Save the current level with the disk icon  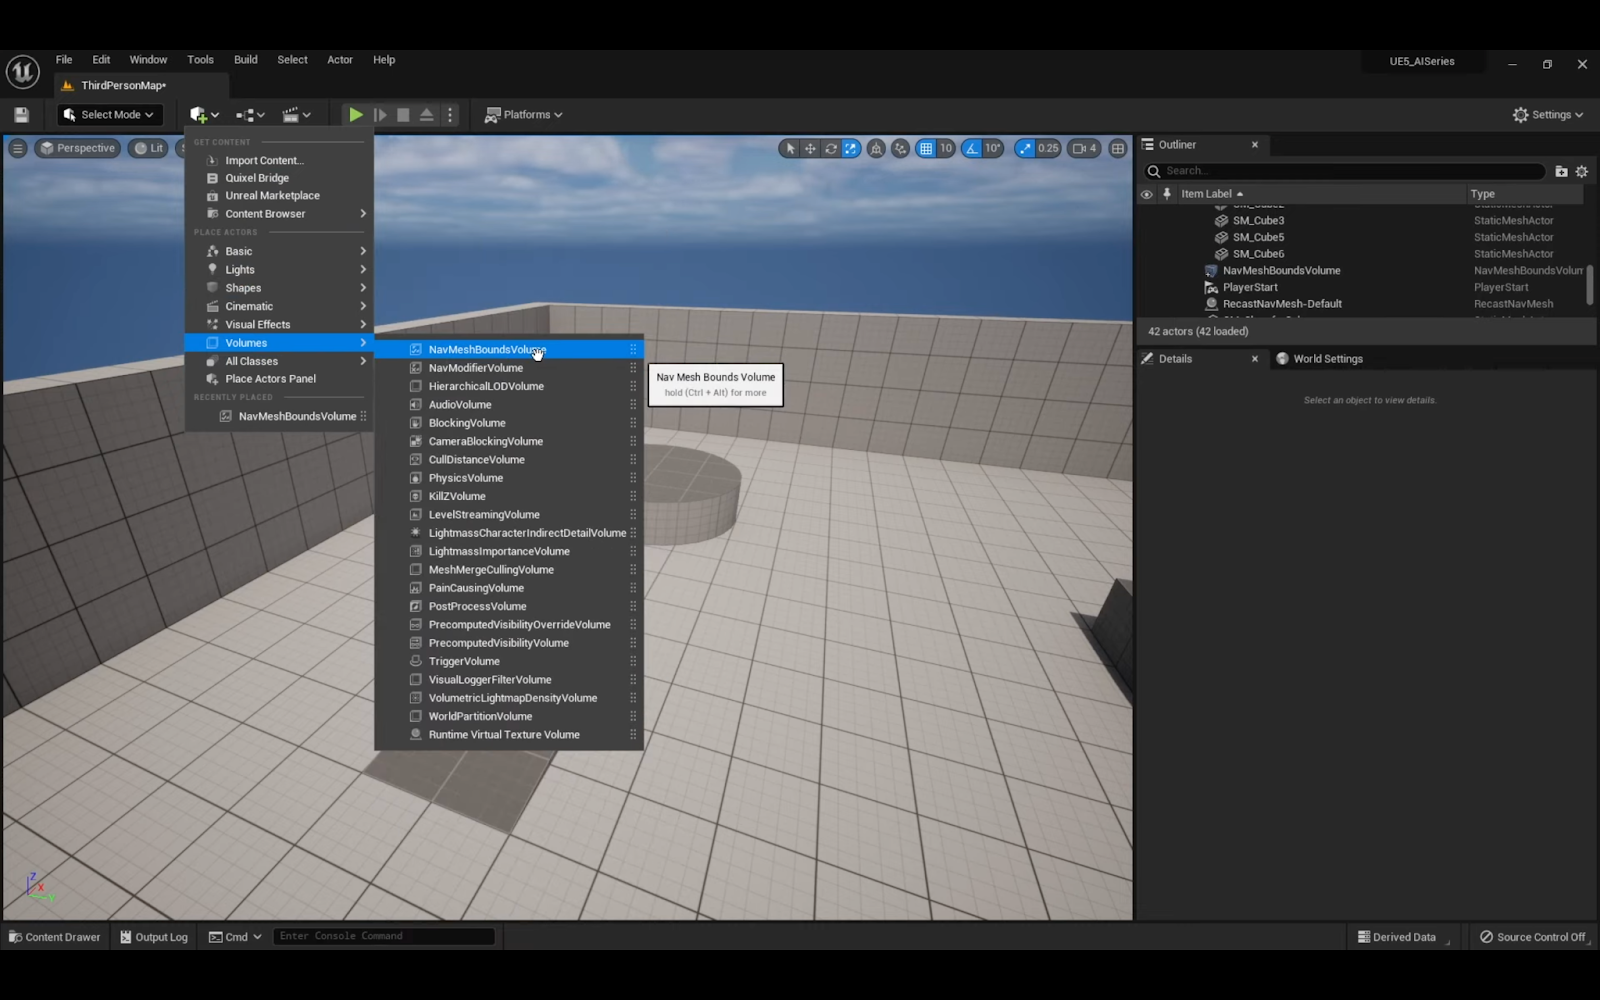click(21, 115)
